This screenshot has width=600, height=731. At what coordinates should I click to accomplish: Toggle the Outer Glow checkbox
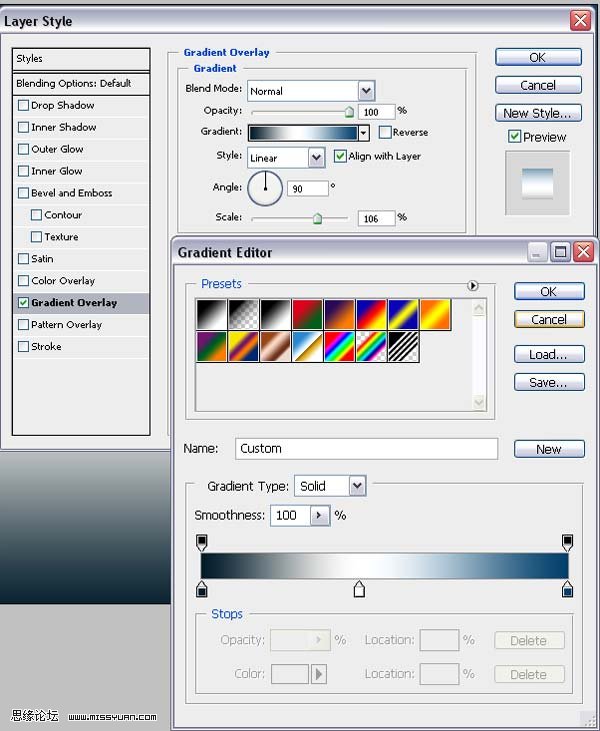(x=23, y=149)
